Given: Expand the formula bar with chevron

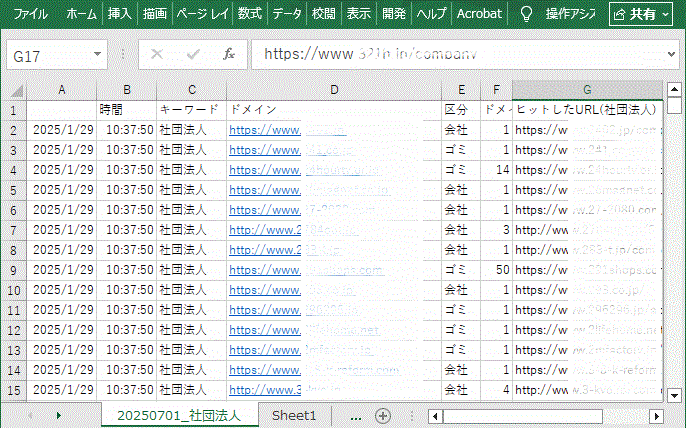Looking at the screenshot, I should tap(671, 54).
